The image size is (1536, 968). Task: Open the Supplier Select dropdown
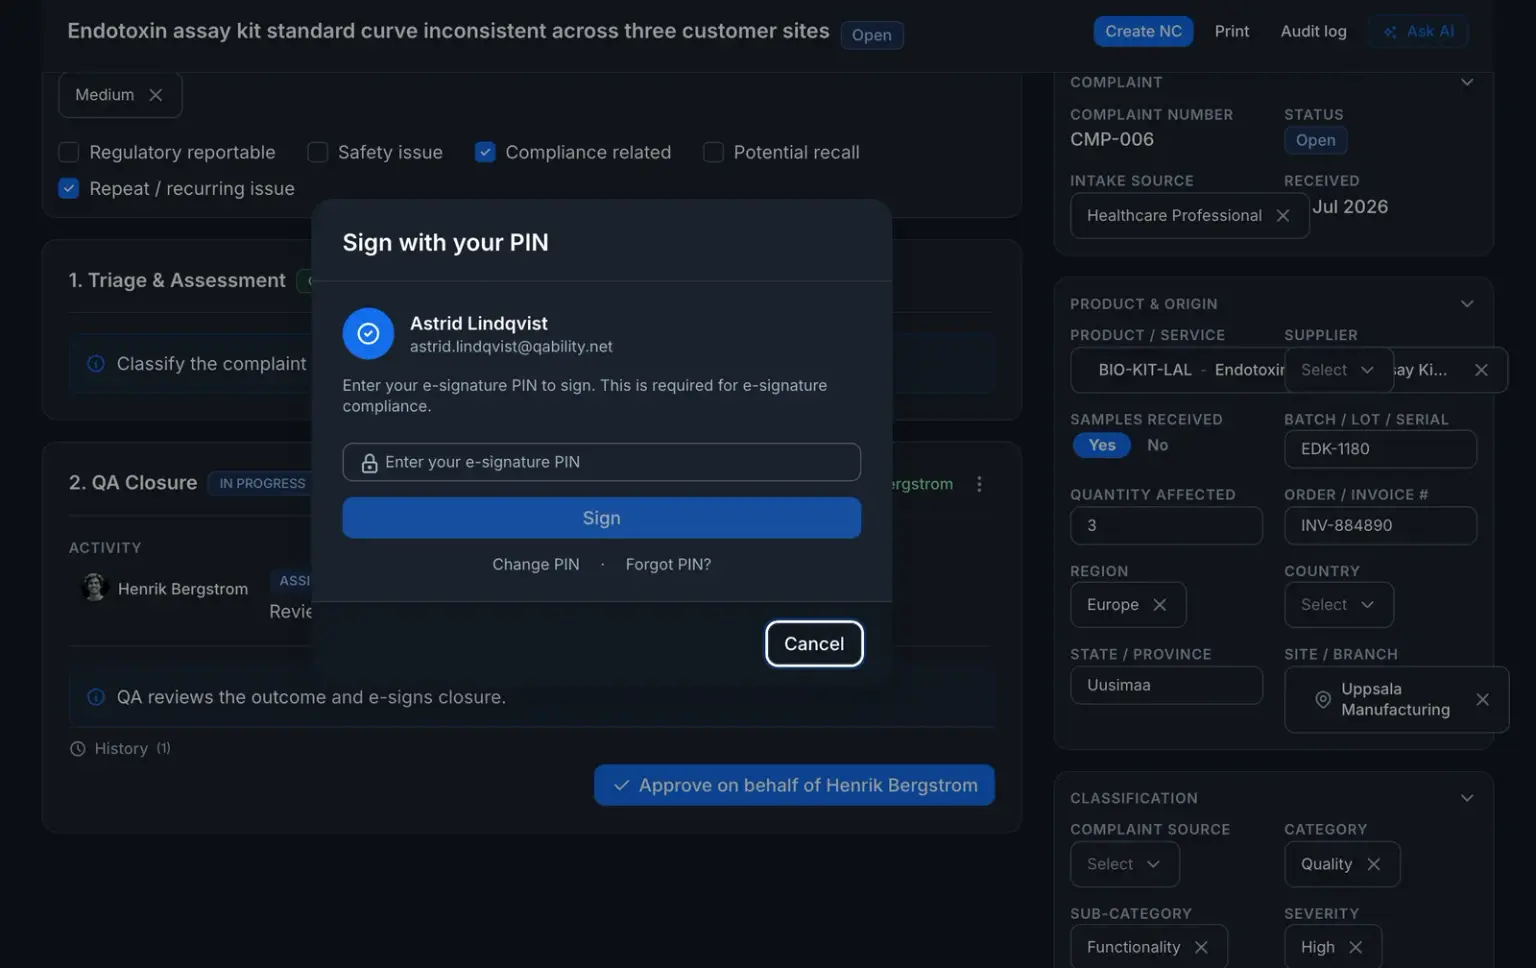click(1338, 370)
